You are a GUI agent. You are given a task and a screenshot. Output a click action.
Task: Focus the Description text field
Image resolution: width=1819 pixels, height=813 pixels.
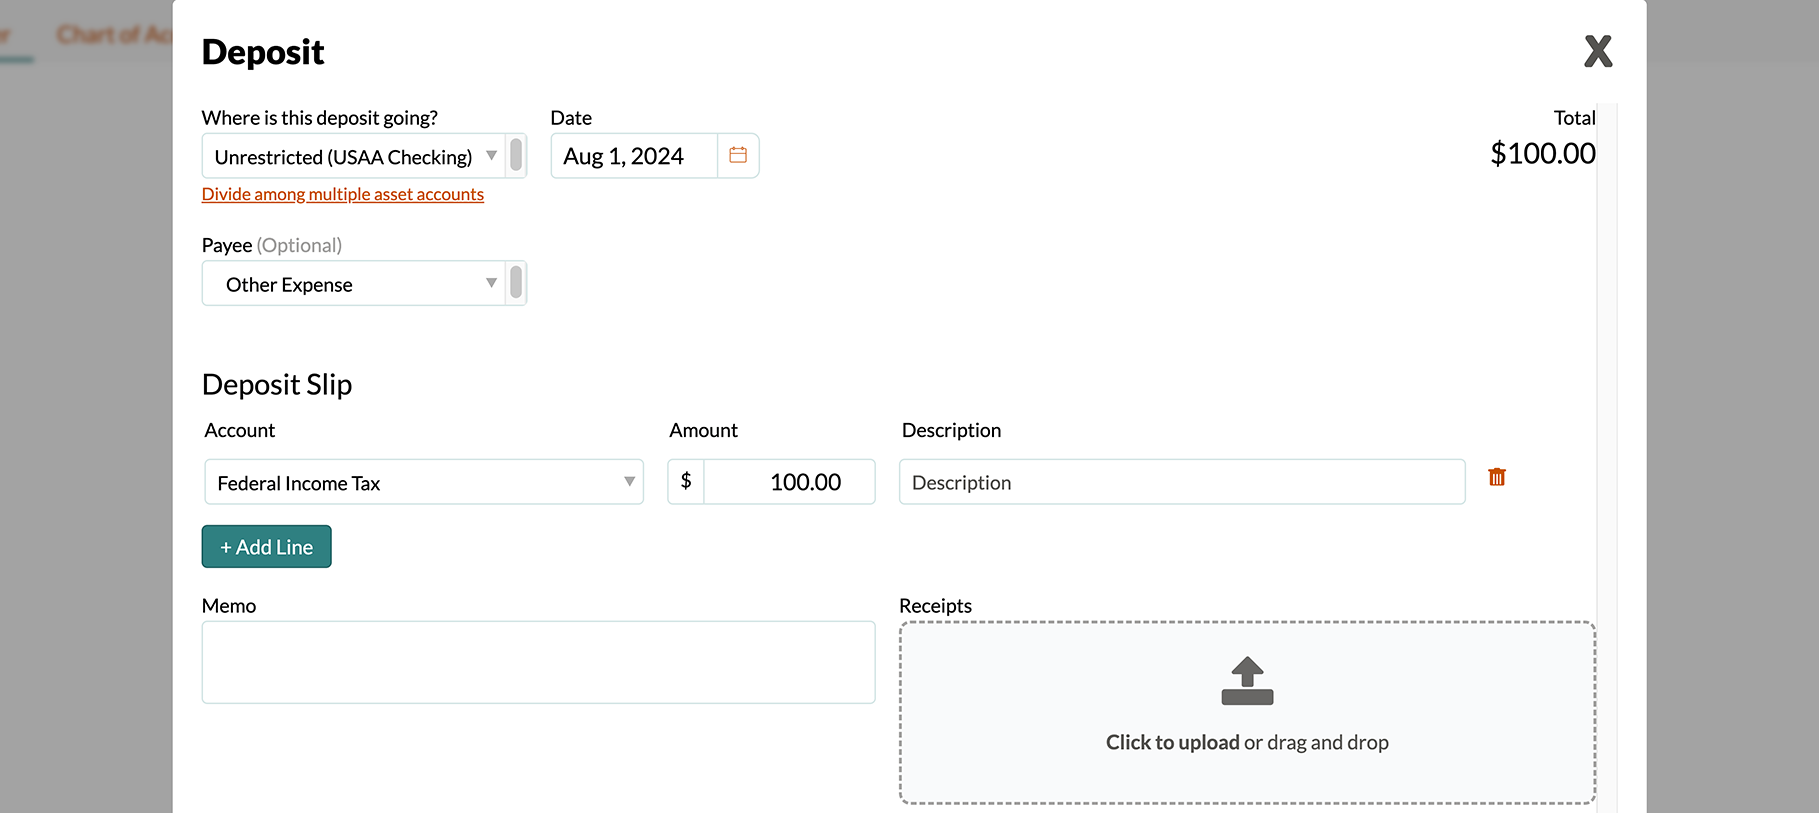point(1181,482)
